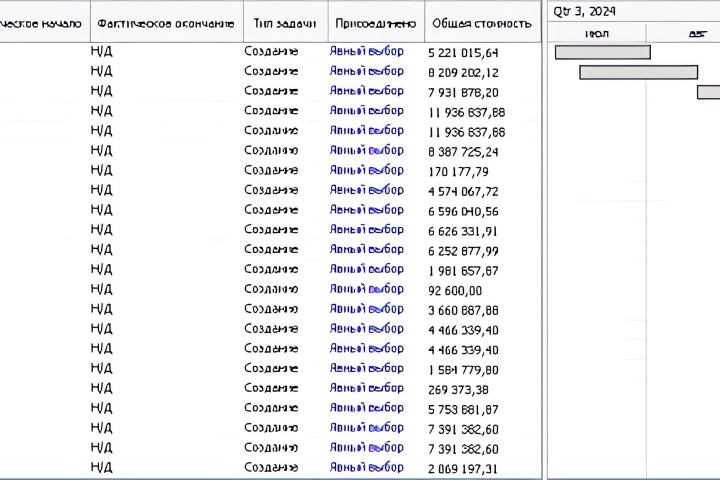Image resolution: width=720 pixels, height=480 pixels.
Task: Pick the cost cell 269 373,38
Action: tap(458, 390)
